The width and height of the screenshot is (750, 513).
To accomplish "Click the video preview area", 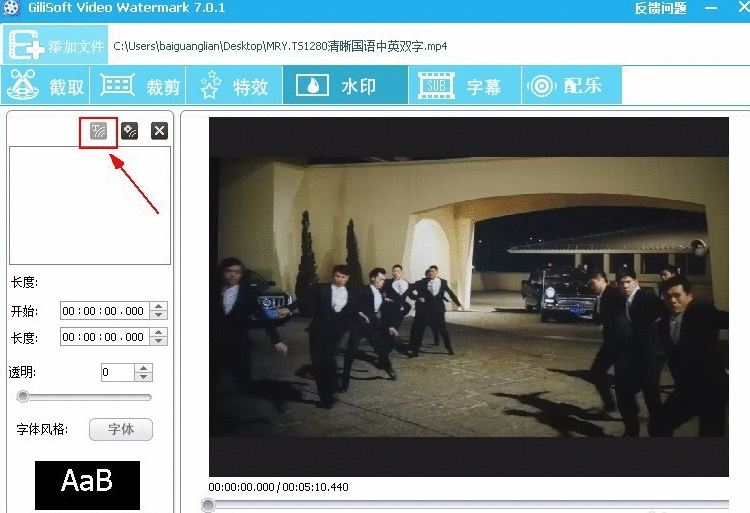I will (469, 296).
